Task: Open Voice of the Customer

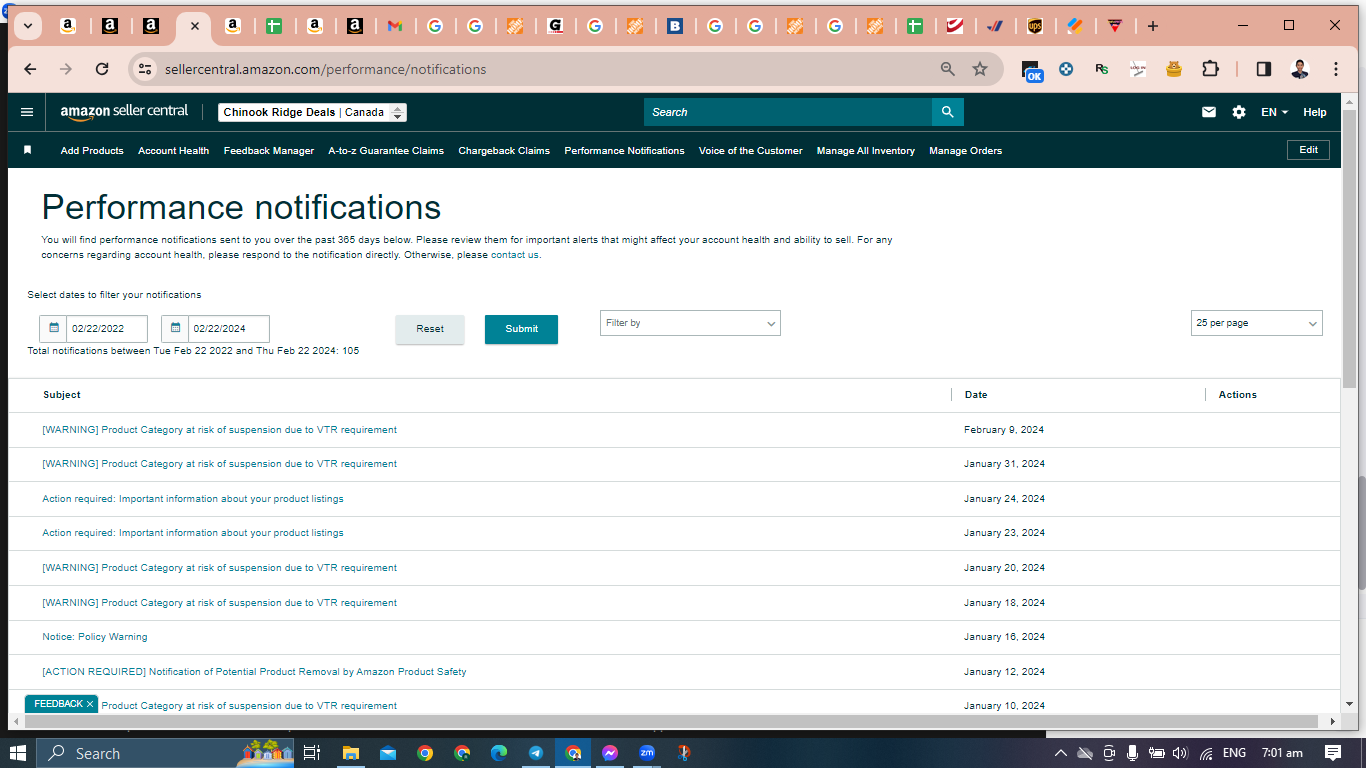Action: [x=750, y=151]
